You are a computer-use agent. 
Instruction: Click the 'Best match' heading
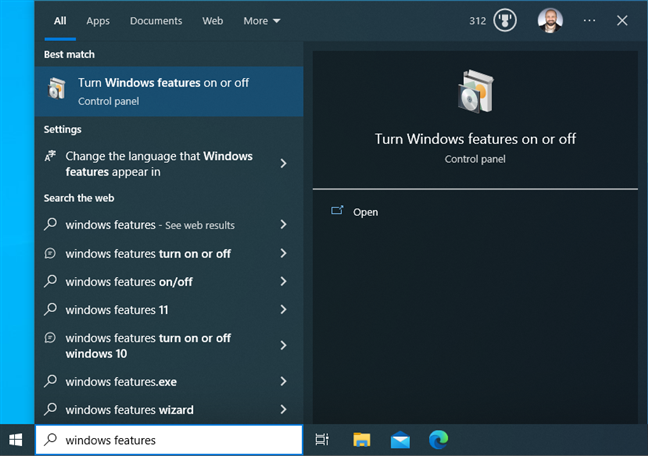69,55
